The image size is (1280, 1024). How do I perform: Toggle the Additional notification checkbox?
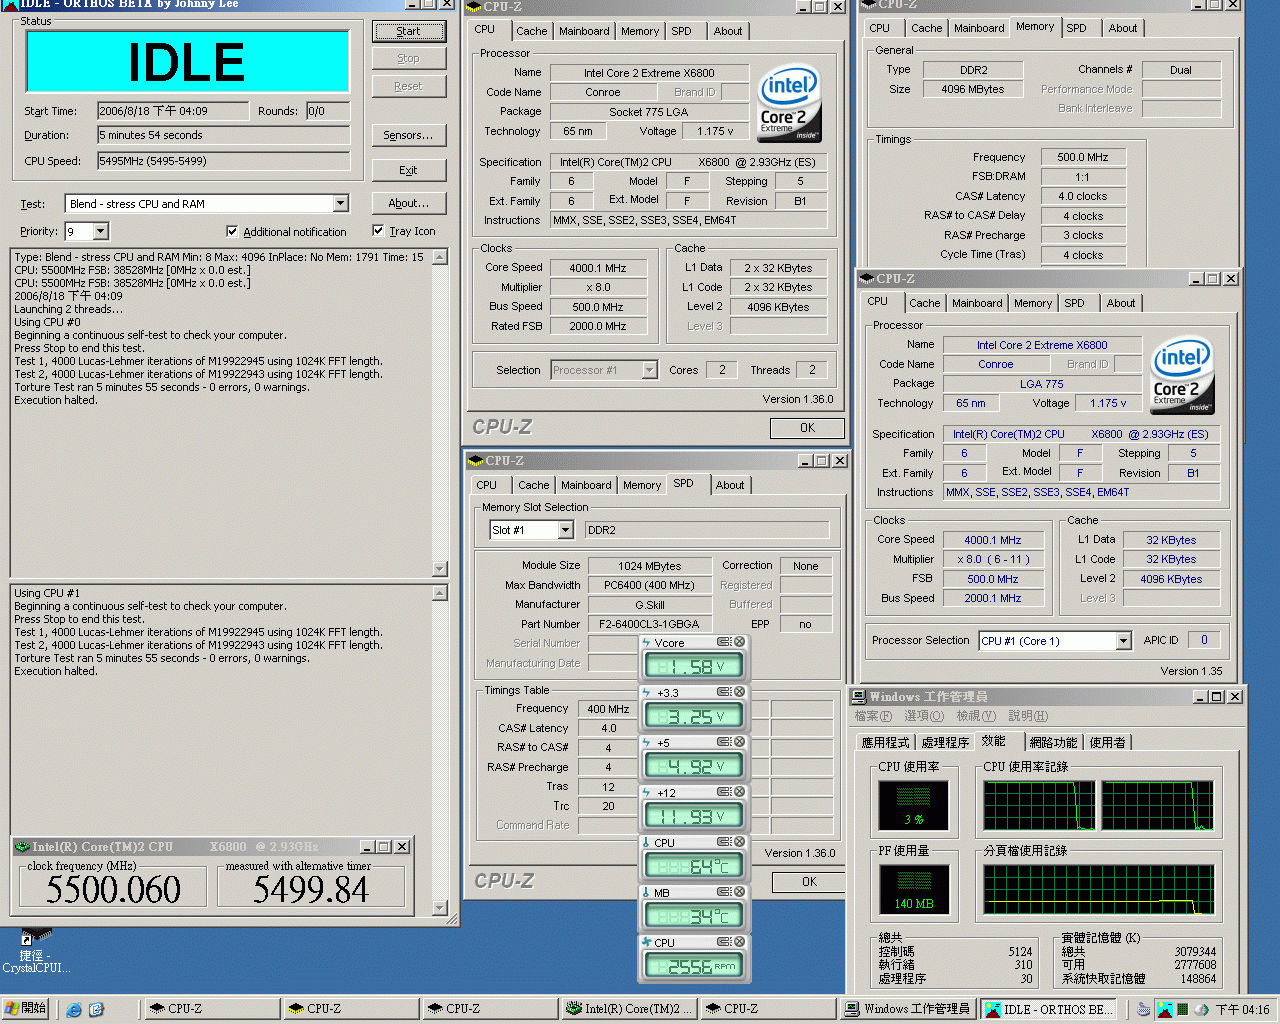[x=232, y=231]
